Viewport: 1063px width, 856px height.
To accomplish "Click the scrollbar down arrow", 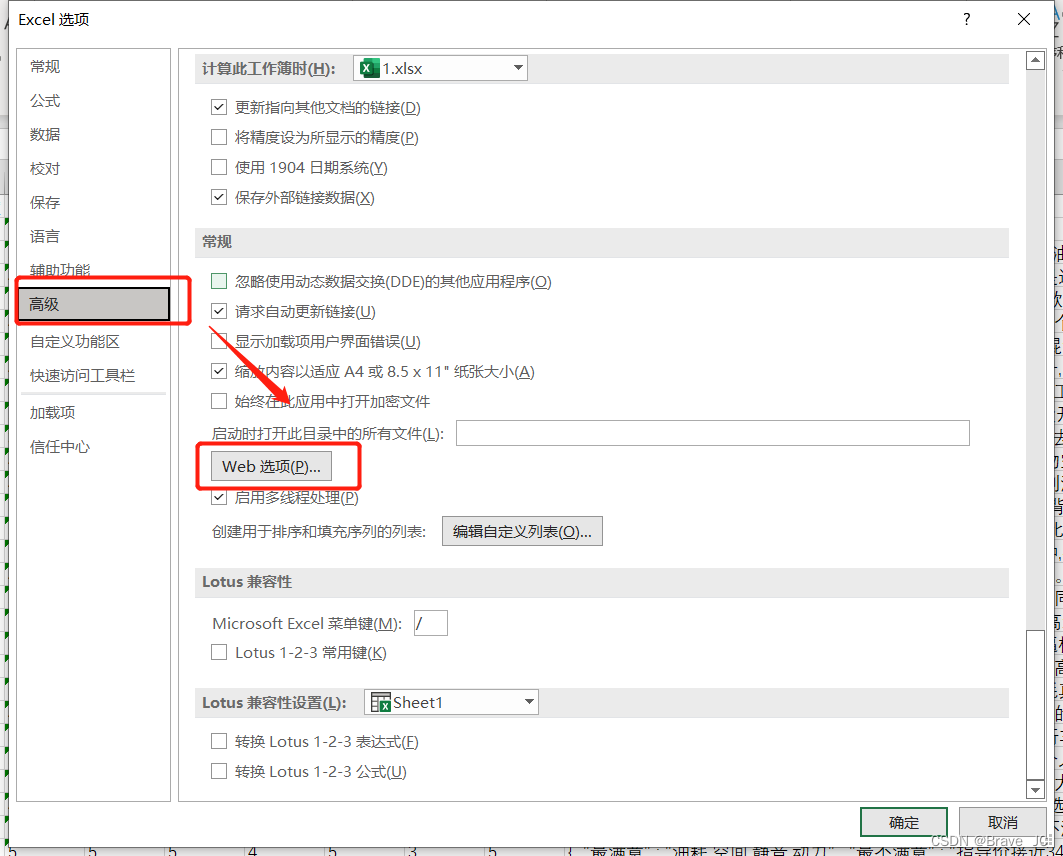I will point(1035,790).
